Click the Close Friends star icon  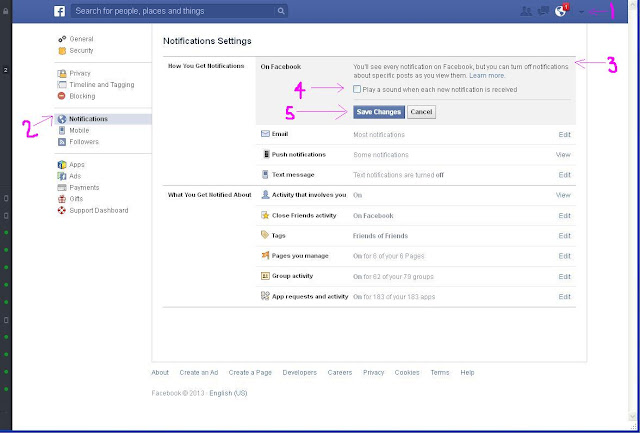coord(265,215)
